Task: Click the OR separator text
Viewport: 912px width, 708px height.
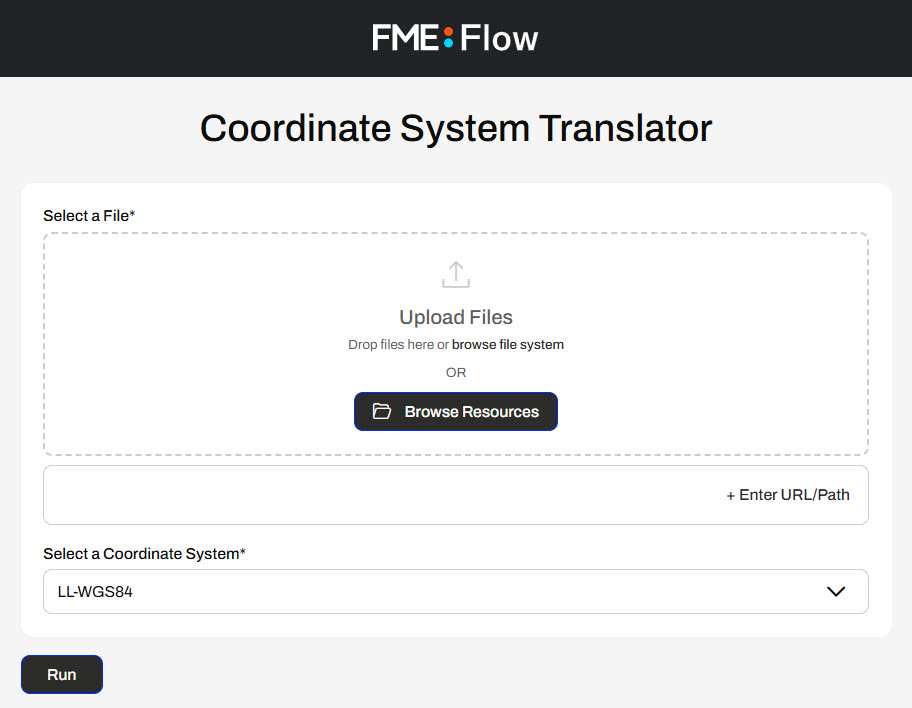Action: (x=456, y=373)
